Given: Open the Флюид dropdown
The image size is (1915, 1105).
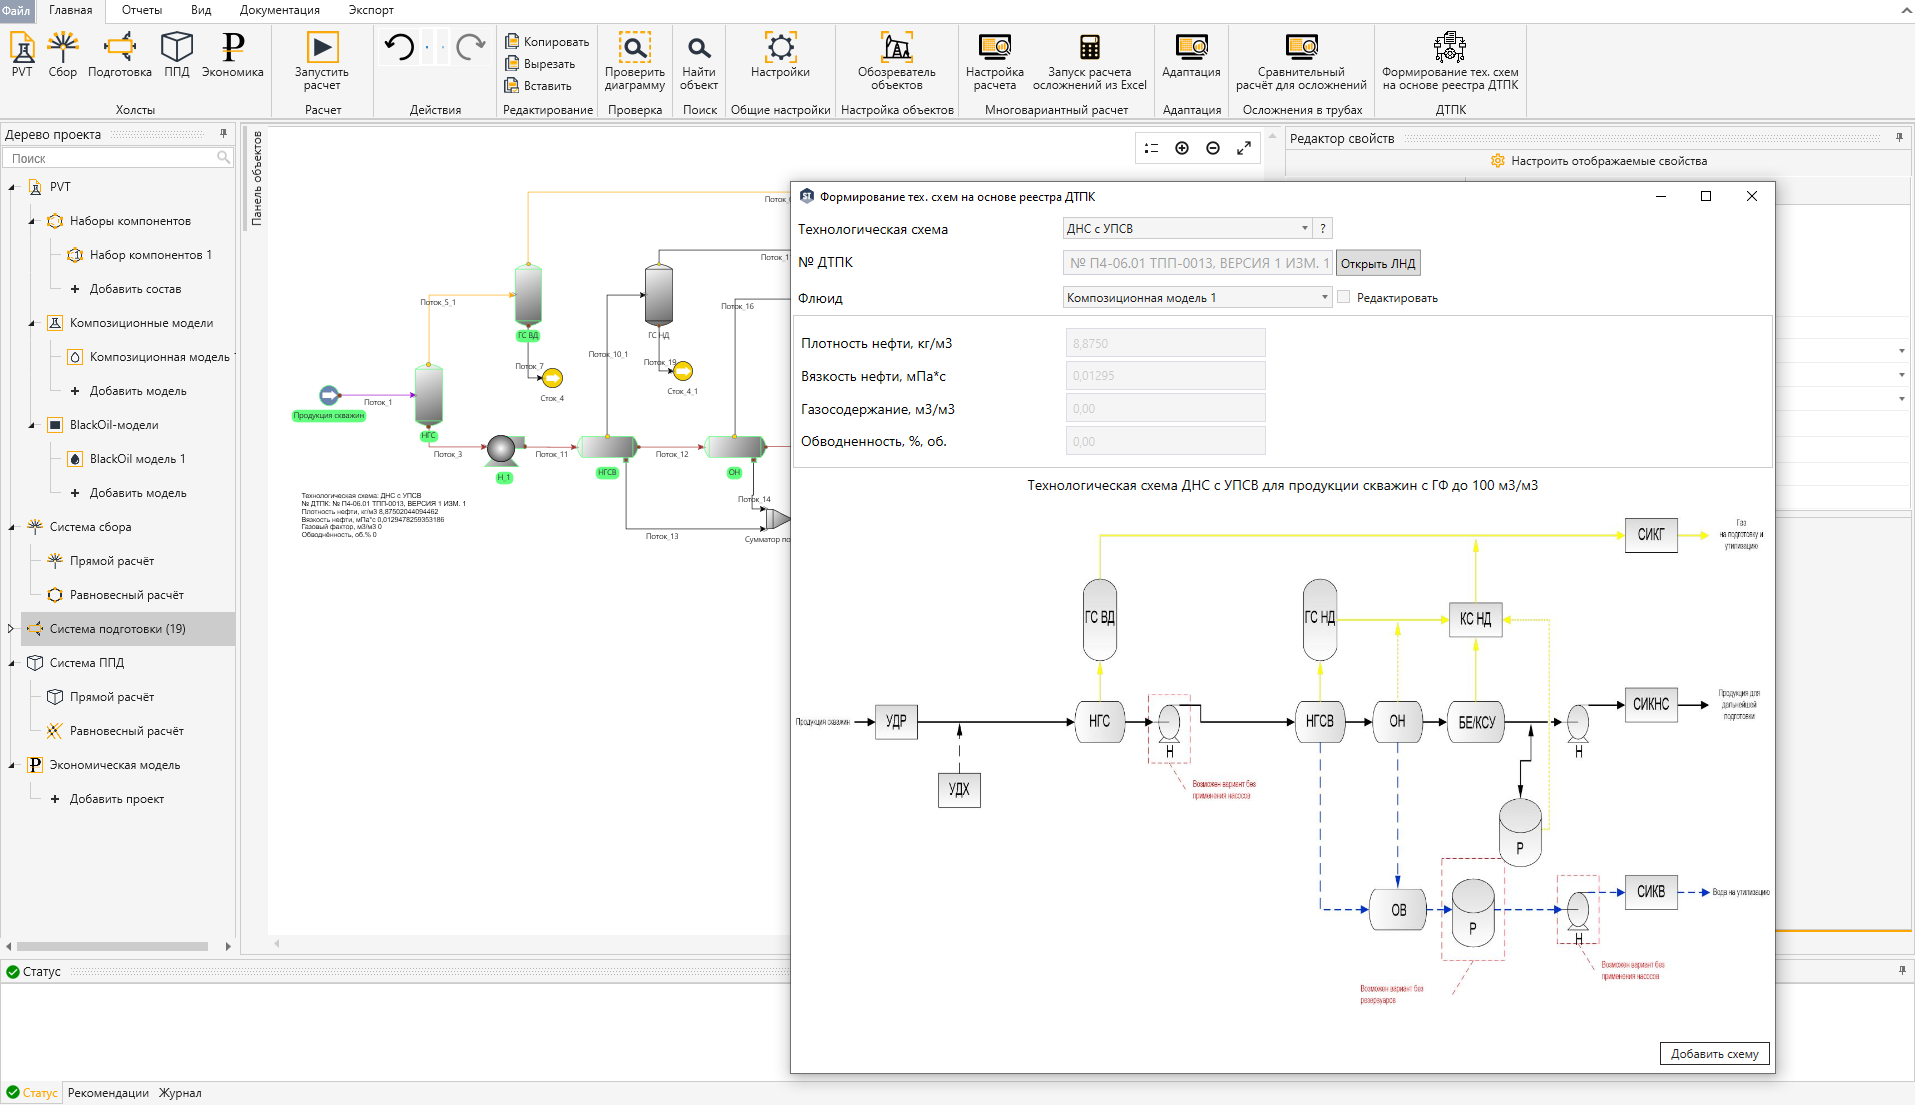Looking at the screenshot, I should click(x=1197, y=297).
